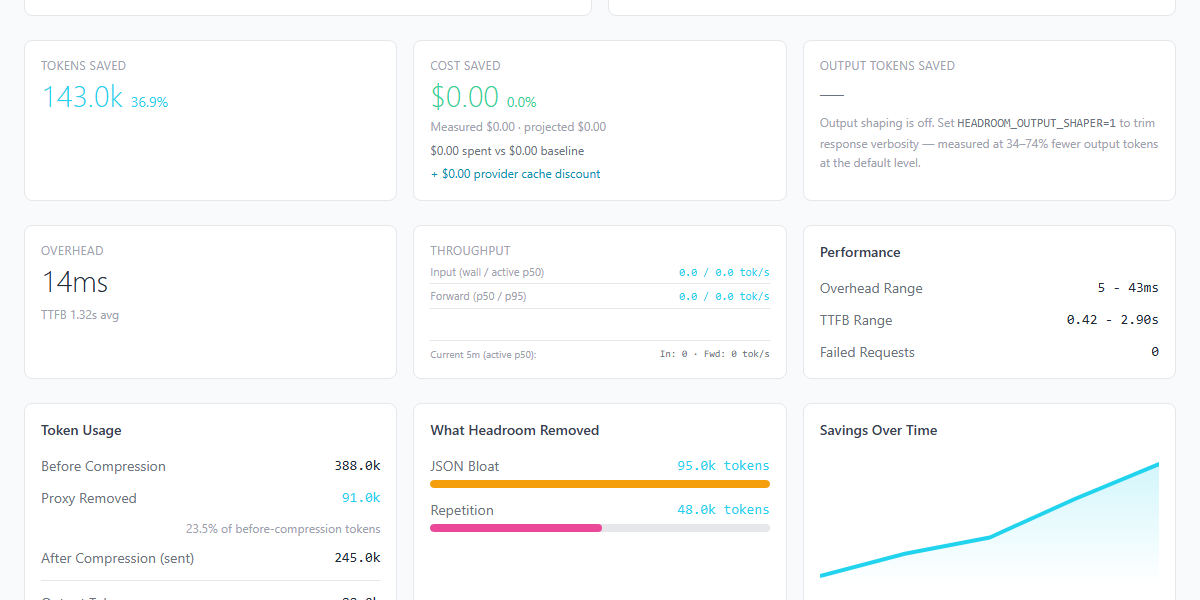Click the 143.0k tokens saved value
The image size is (1200, 600).
tap(82, 97)
